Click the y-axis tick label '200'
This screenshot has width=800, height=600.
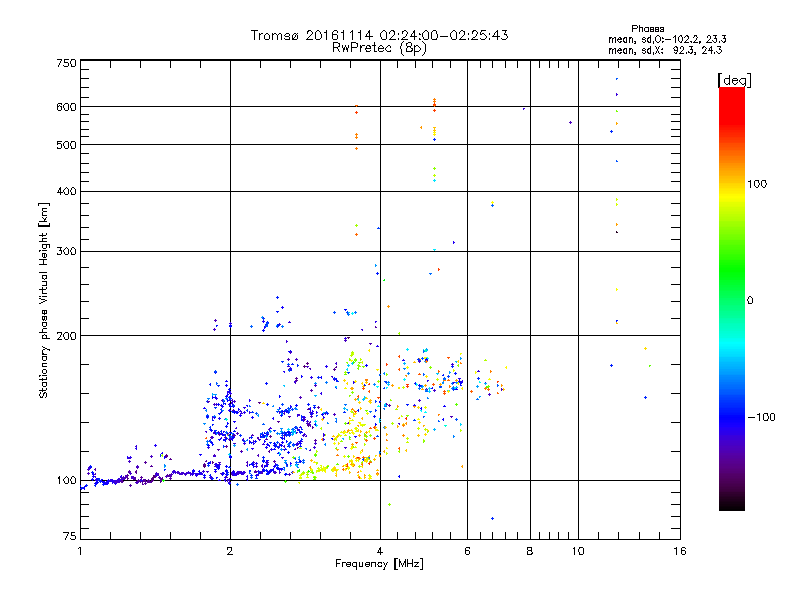[x=66, y=336]
